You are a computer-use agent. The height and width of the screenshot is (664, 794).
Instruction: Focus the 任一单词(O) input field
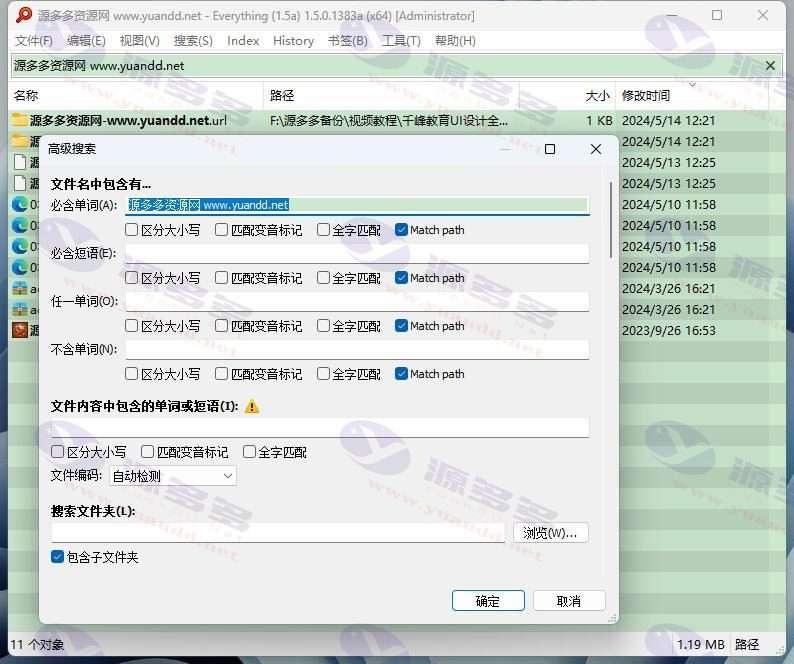click(x=358, y=301)
